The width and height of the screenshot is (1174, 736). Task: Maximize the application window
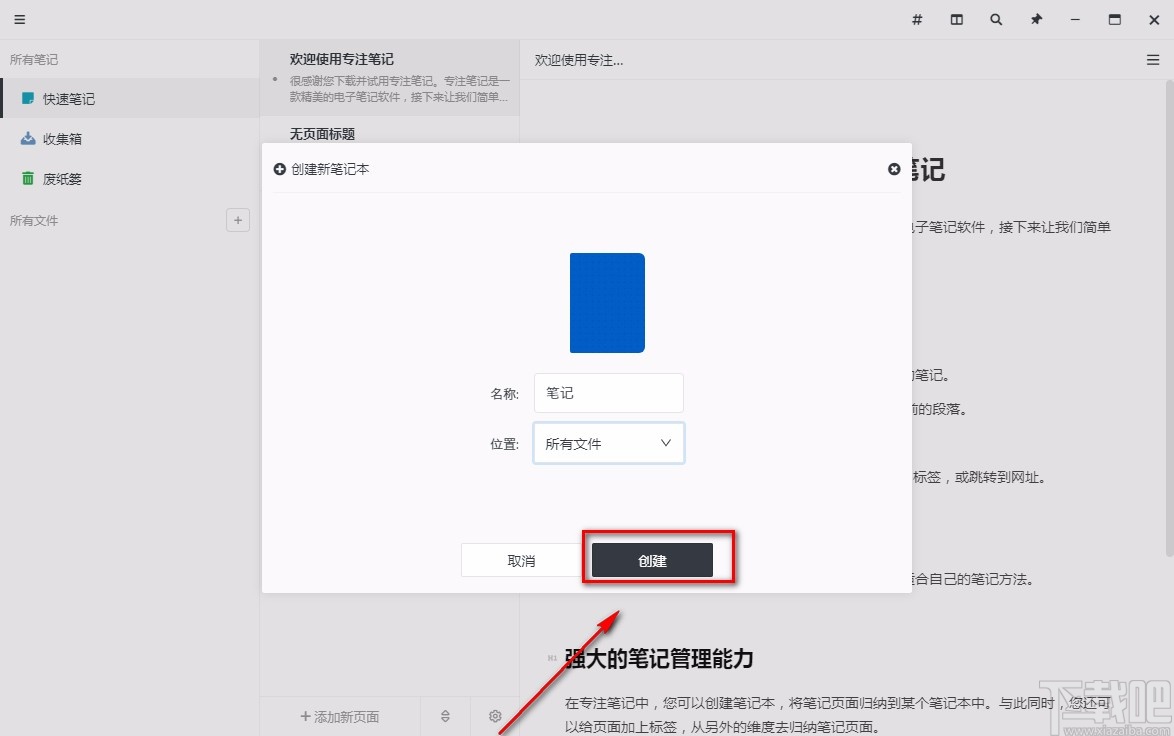point(1114,19)
